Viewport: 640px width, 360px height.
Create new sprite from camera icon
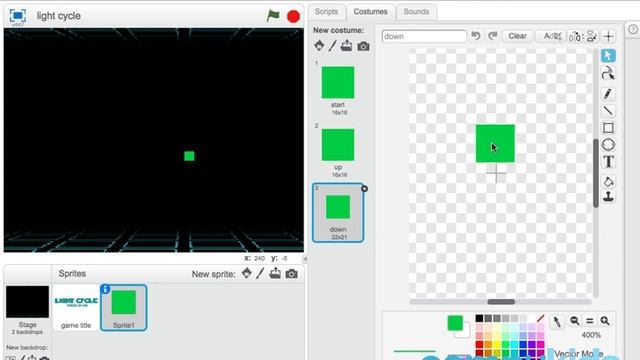click(x=291, y=273)
